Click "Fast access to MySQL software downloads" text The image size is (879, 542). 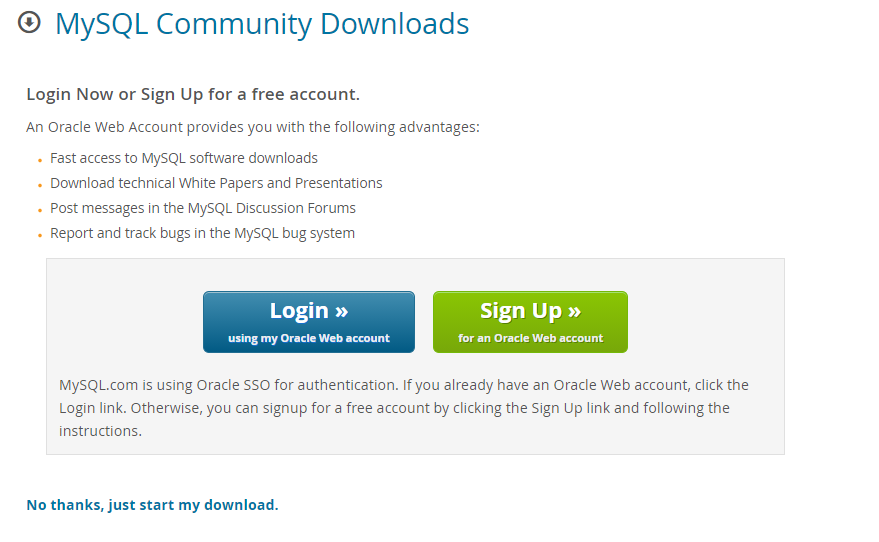184,158
